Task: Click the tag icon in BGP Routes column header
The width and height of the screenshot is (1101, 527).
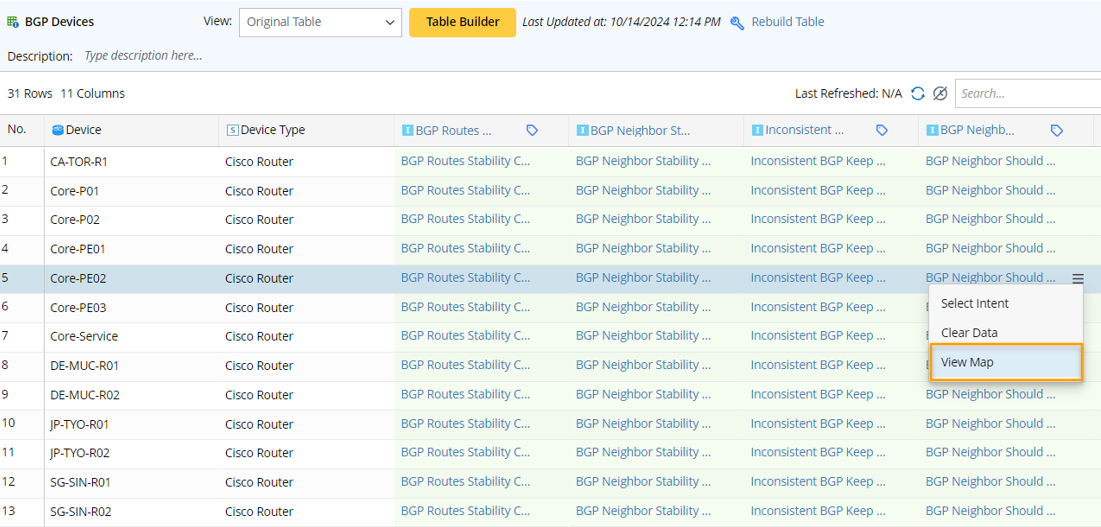Action: 532,130
